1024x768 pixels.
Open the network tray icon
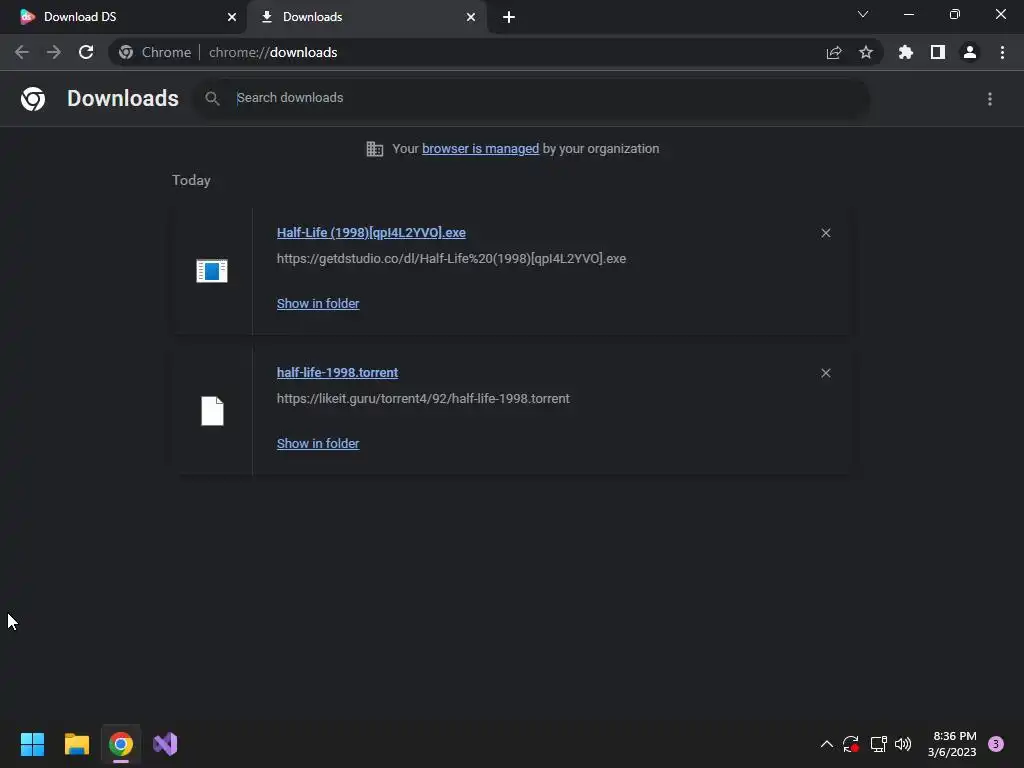[x=878, y=744]
